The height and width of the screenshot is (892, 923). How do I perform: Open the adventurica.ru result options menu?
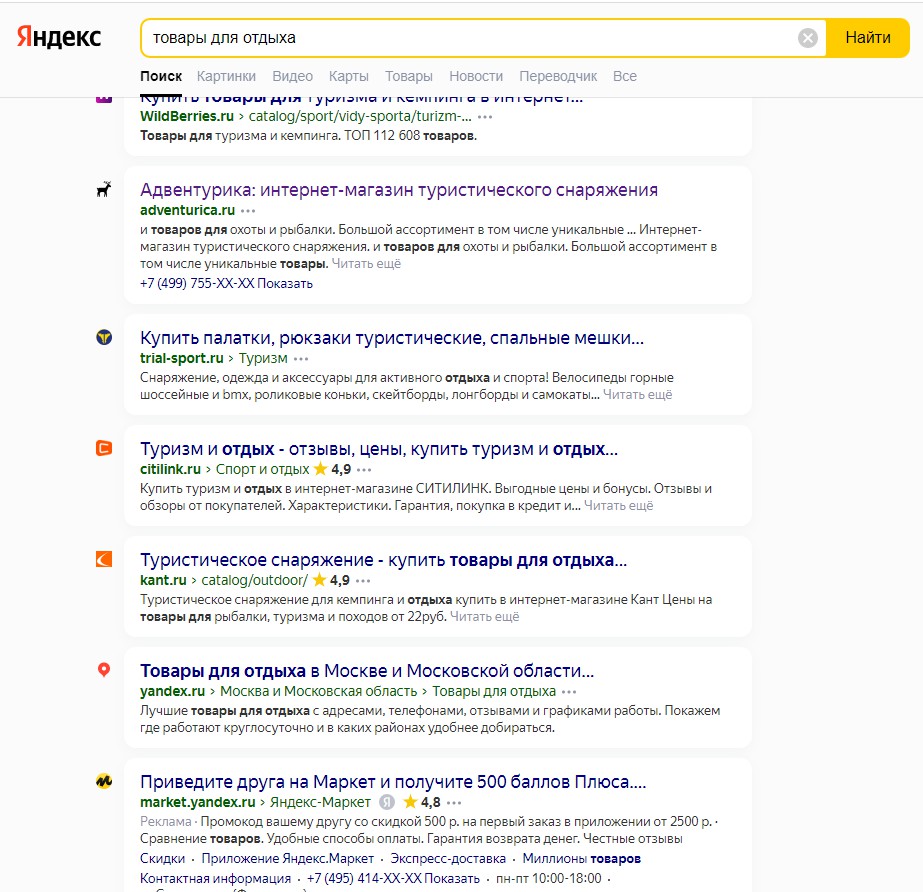(x=248, y=211)
